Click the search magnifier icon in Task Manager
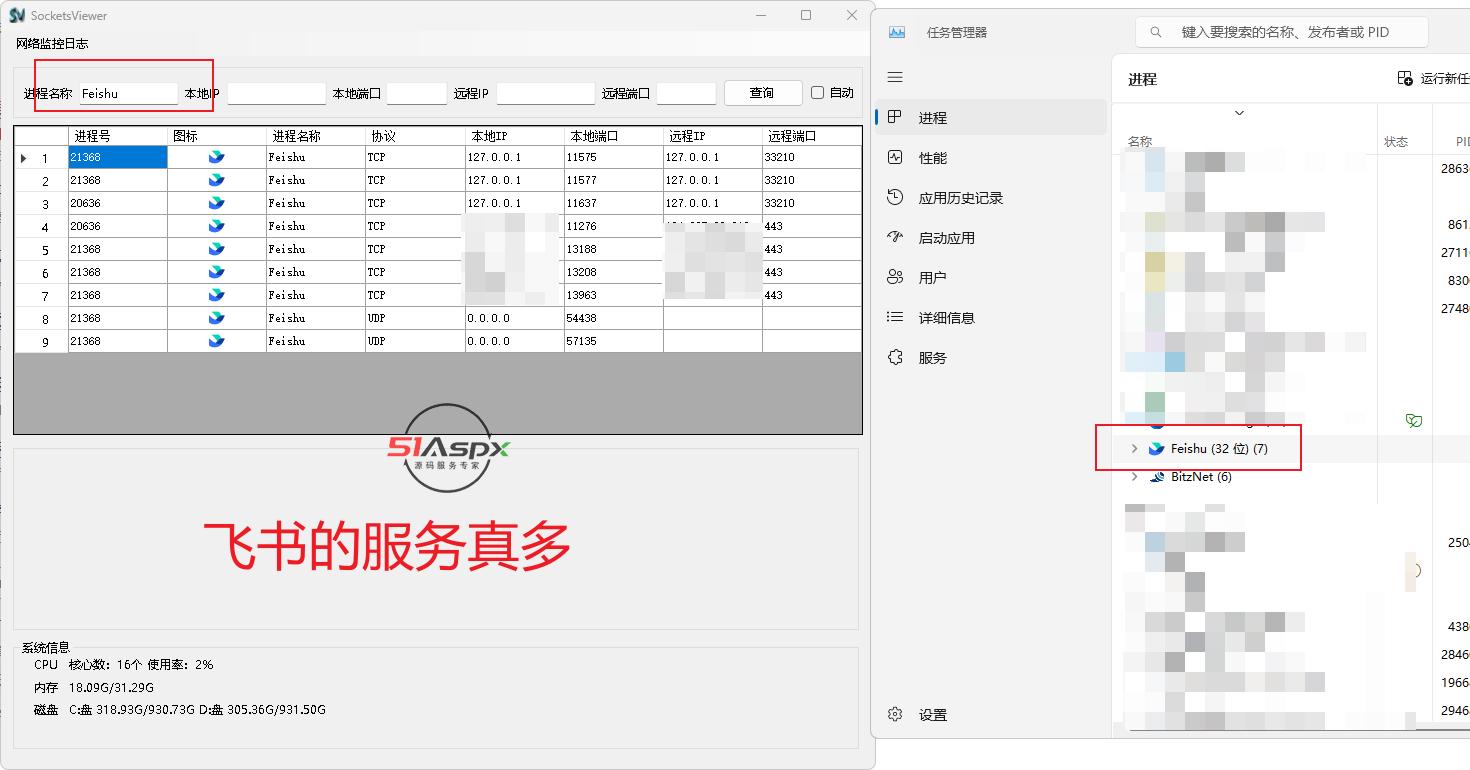 pyautogui.click(x=1156, y=32)
